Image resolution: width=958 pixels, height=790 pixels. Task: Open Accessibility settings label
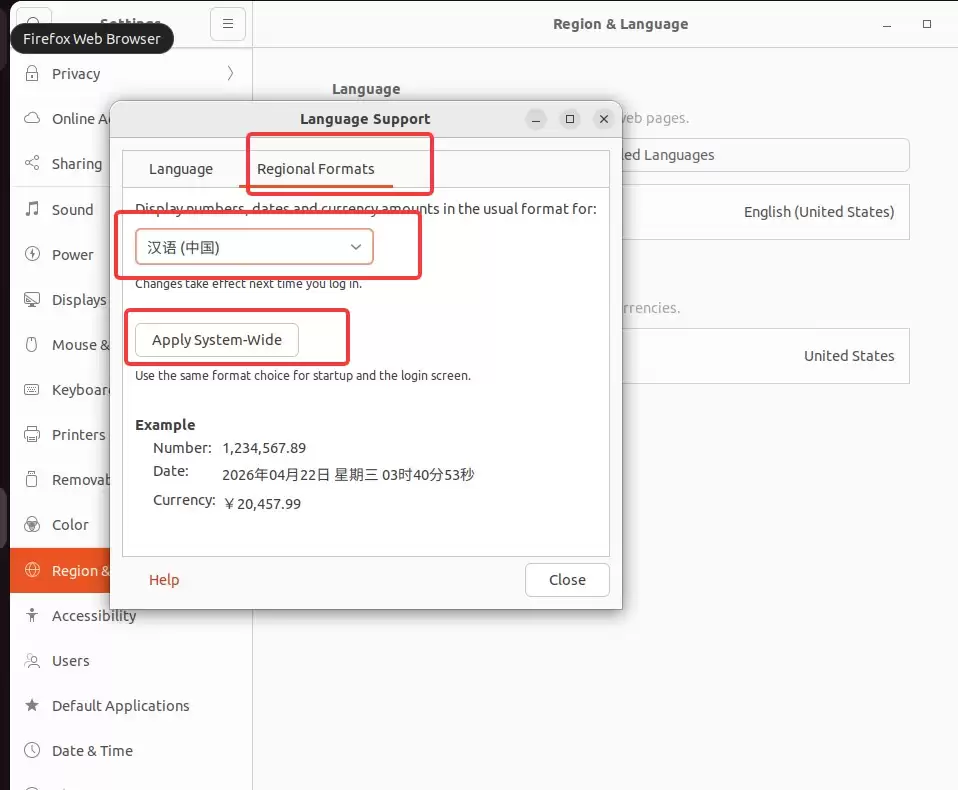pos(94,616)
